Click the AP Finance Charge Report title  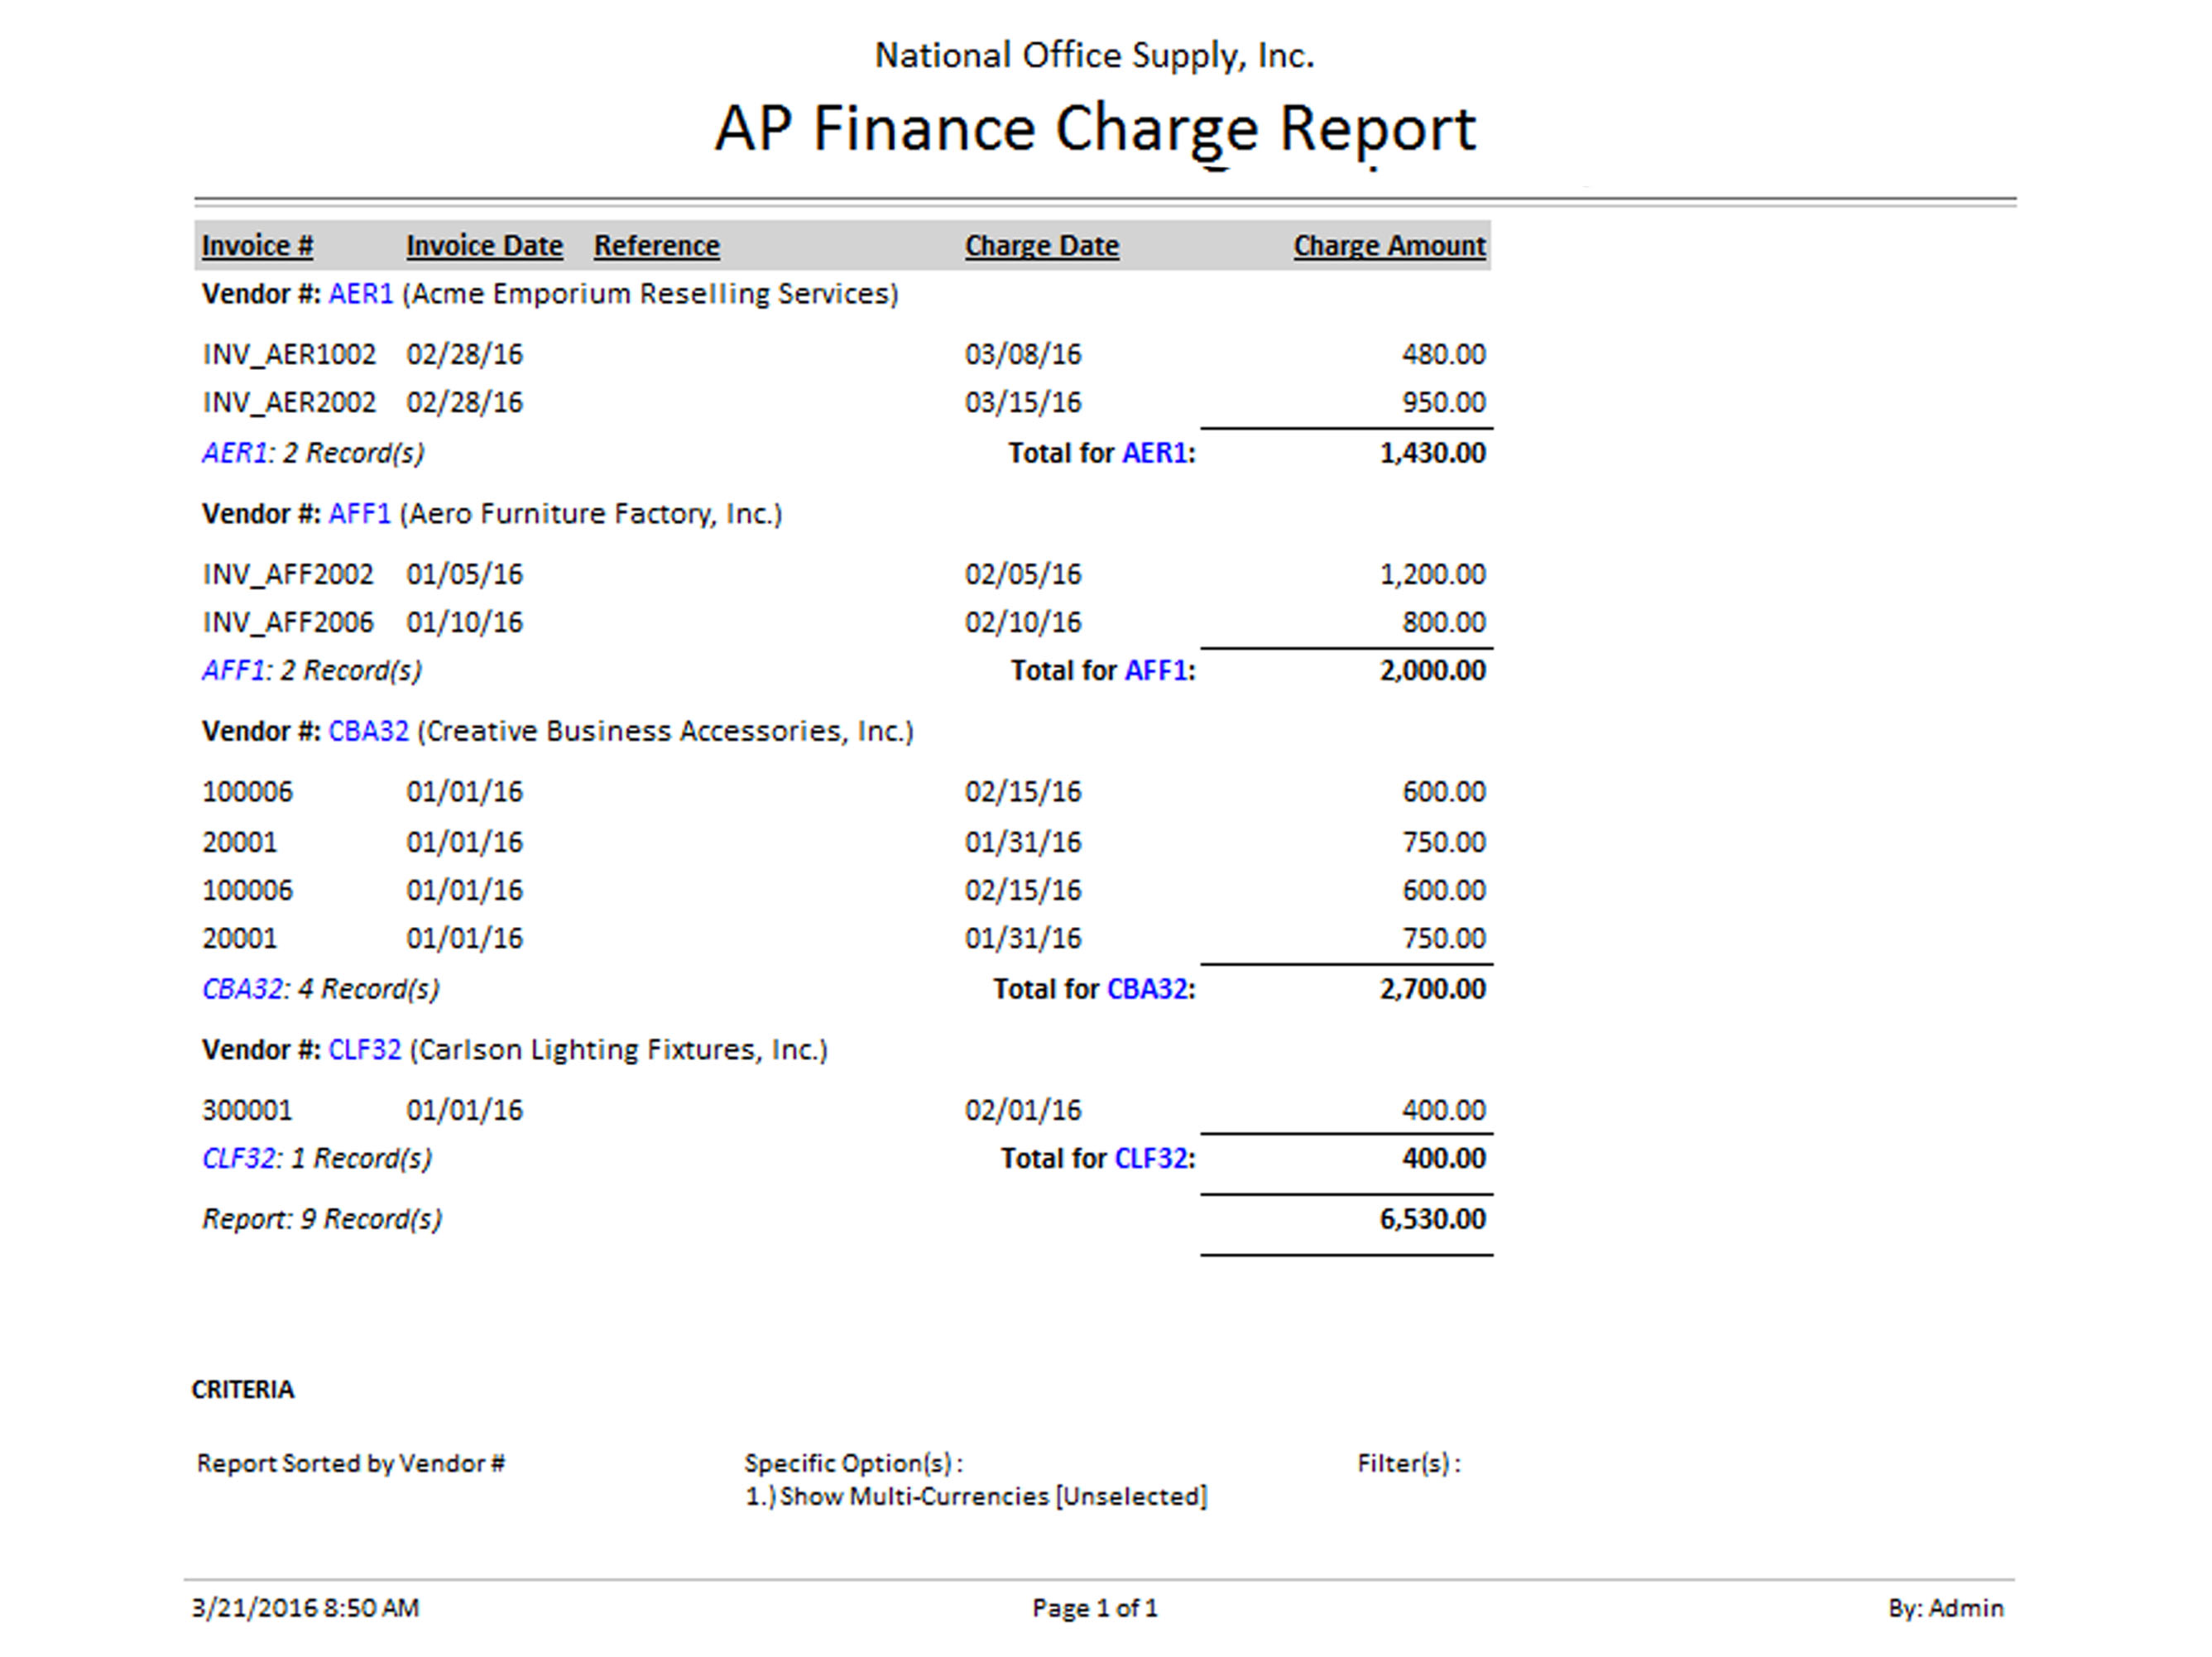coord(1094,130)
